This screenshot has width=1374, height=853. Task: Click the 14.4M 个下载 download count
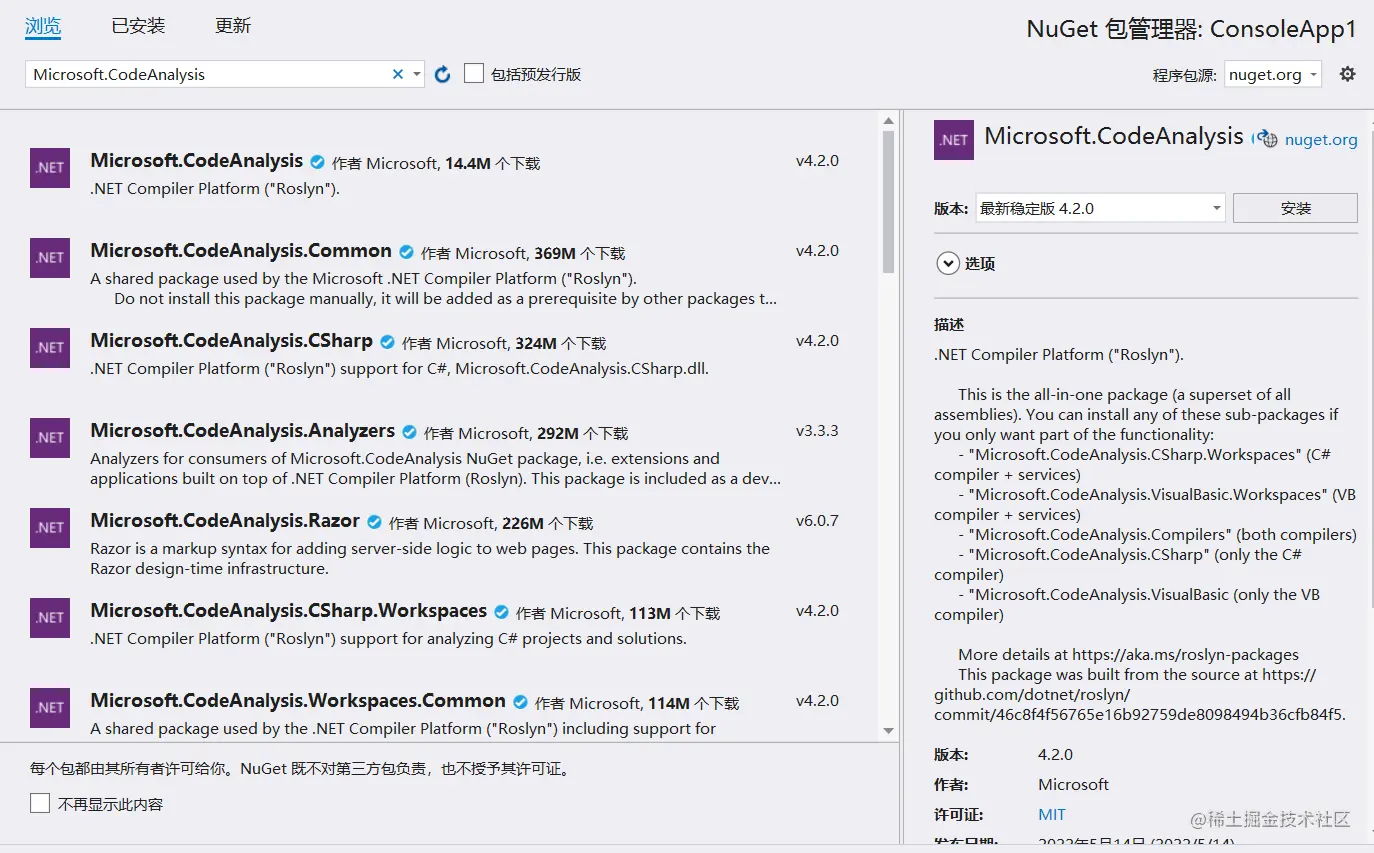(493, 163)
